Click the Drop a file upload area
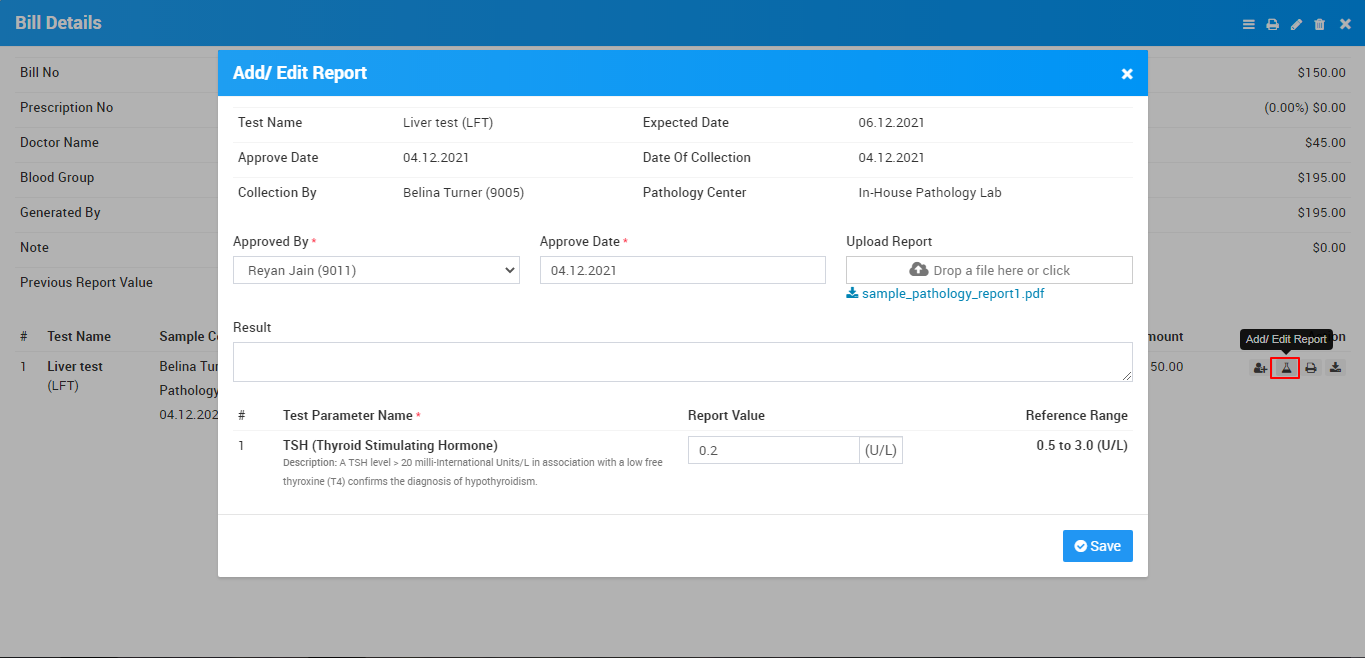Screen dimensions: 1365x658 (989, 270)
